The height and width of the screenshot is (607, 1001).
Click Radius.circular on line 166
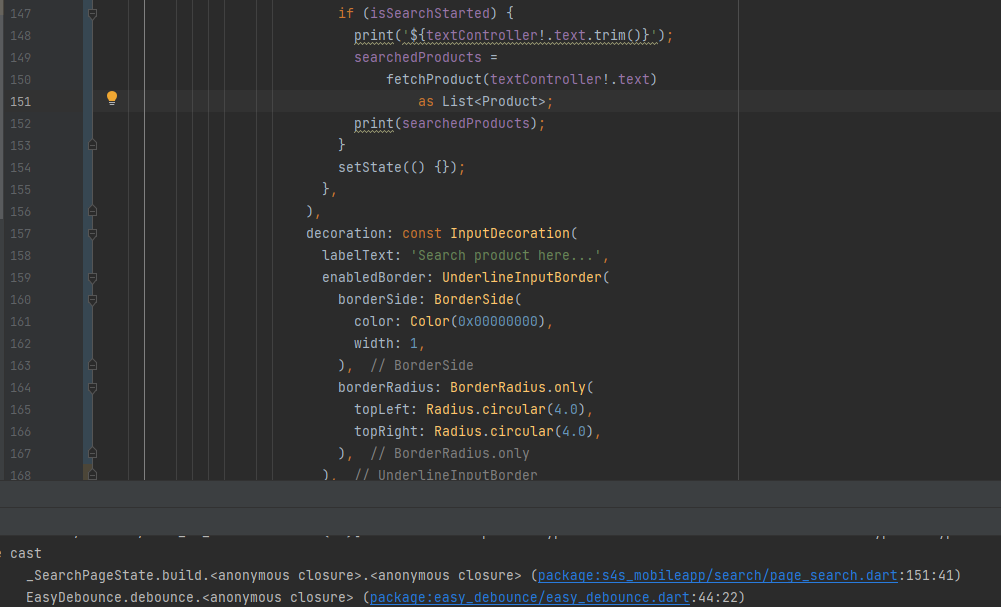pyautogui.click(x=493, y=431)
